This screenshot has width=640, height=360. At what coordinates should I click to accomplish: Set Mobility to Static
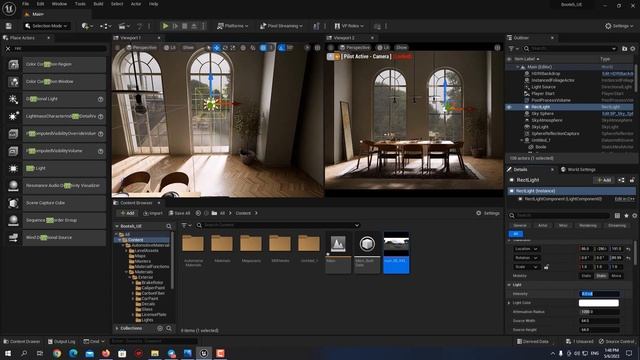(586, 276)
